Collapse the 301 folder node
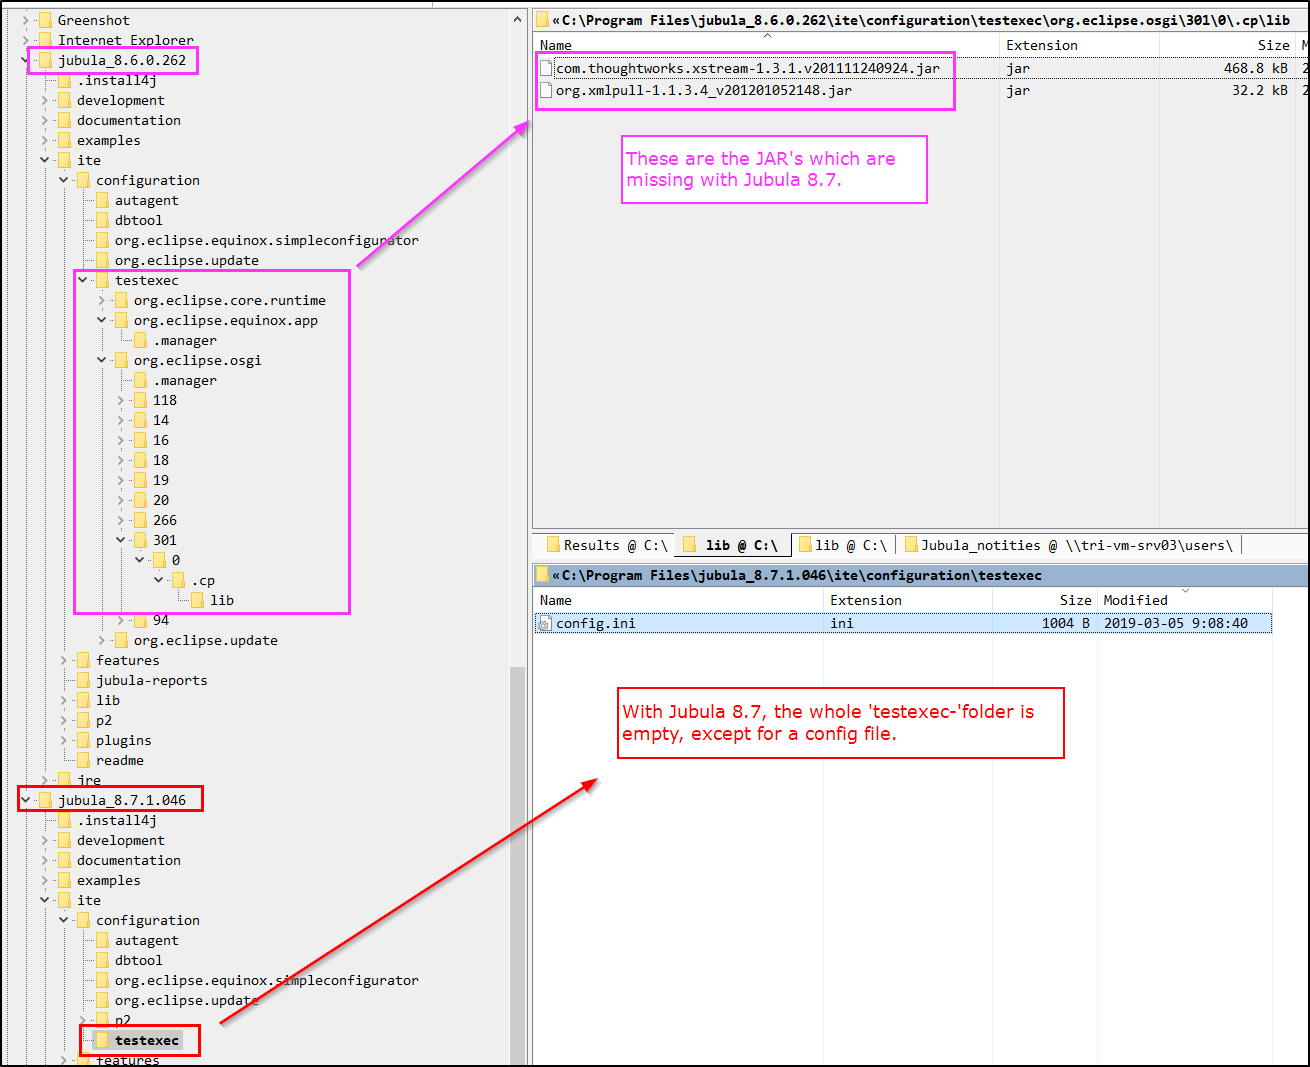The image size is (1310, 1067). tap(121, 540)
